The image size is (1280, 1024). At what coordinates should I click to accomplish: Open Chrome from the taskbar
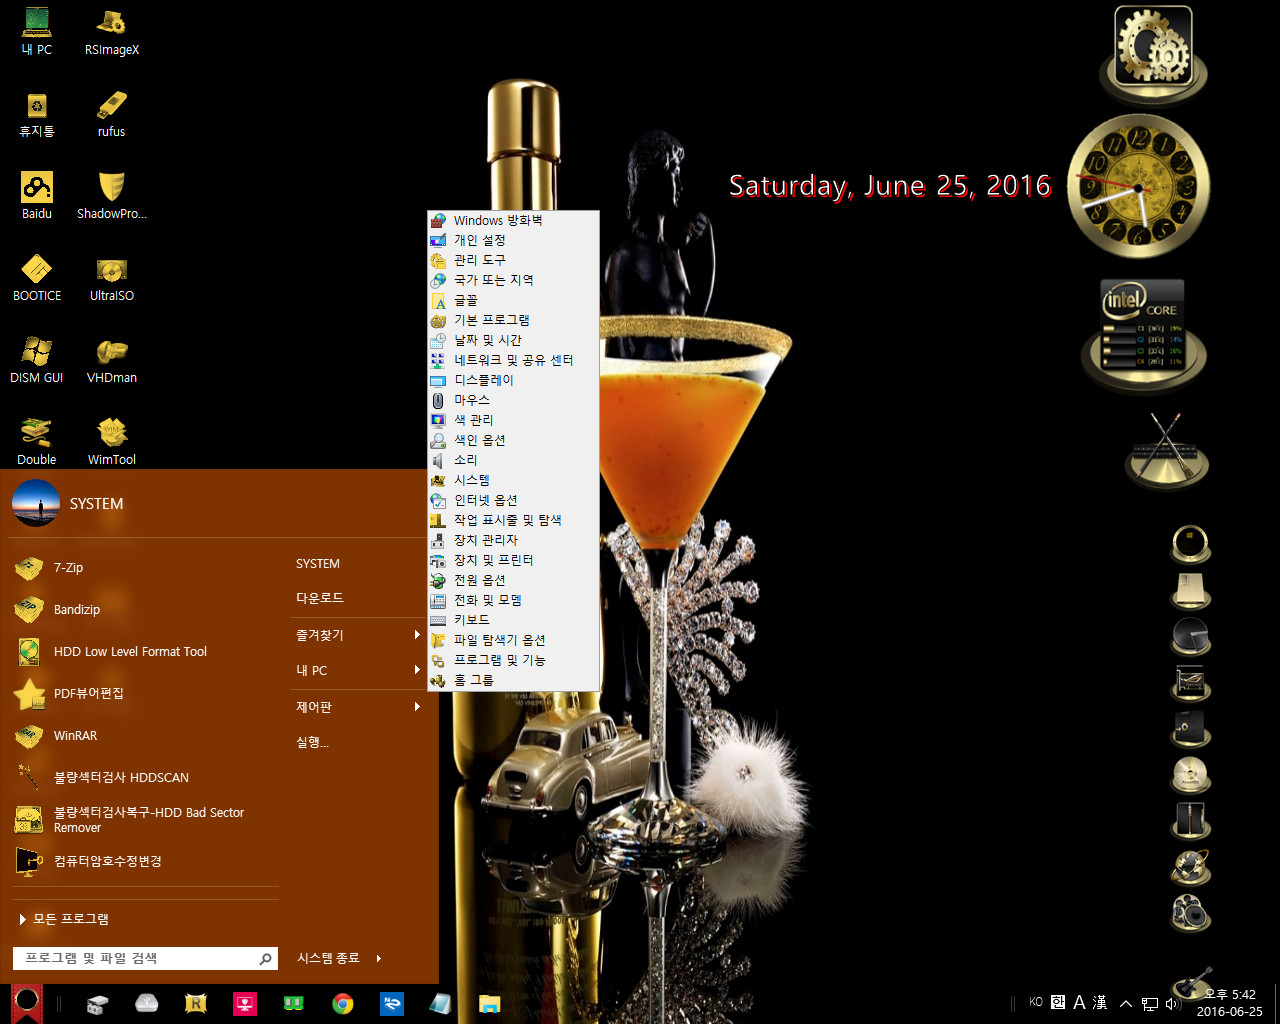pos(343,1004)
